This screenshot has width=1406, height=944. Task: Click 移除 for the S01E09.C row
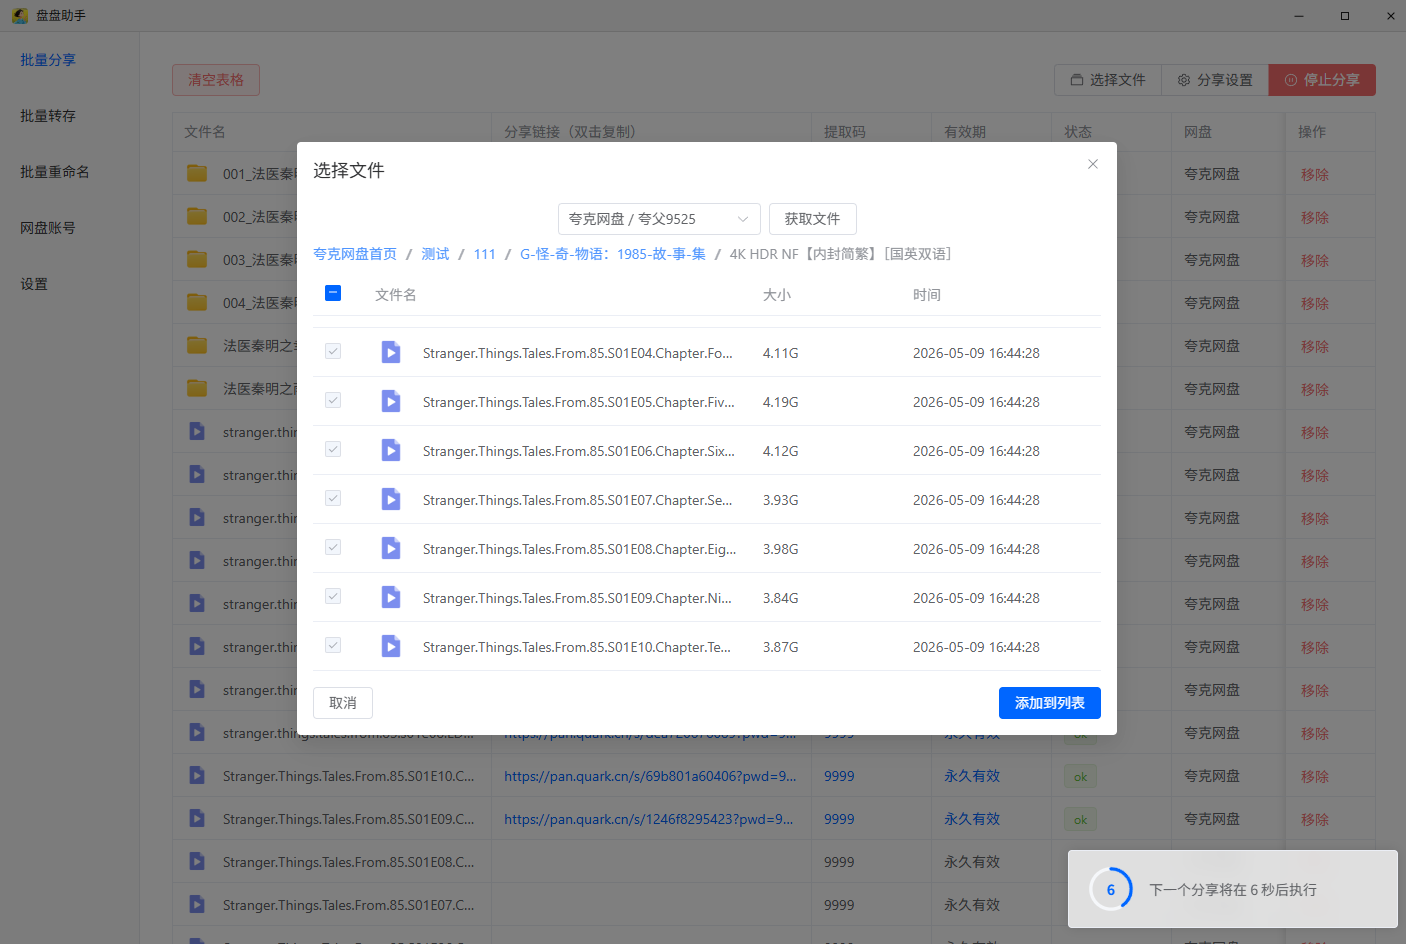pos(1315,820)
